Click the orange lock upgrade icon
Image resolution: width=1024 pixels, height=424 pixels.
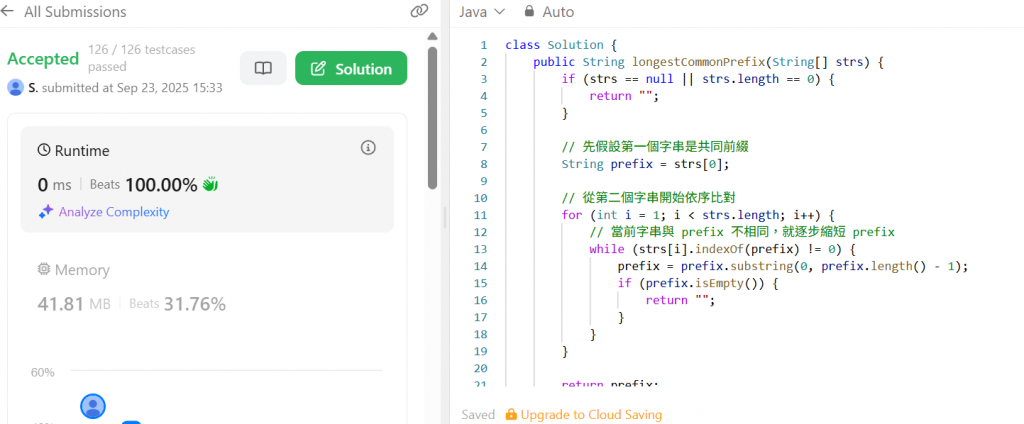tap(511, 414)
